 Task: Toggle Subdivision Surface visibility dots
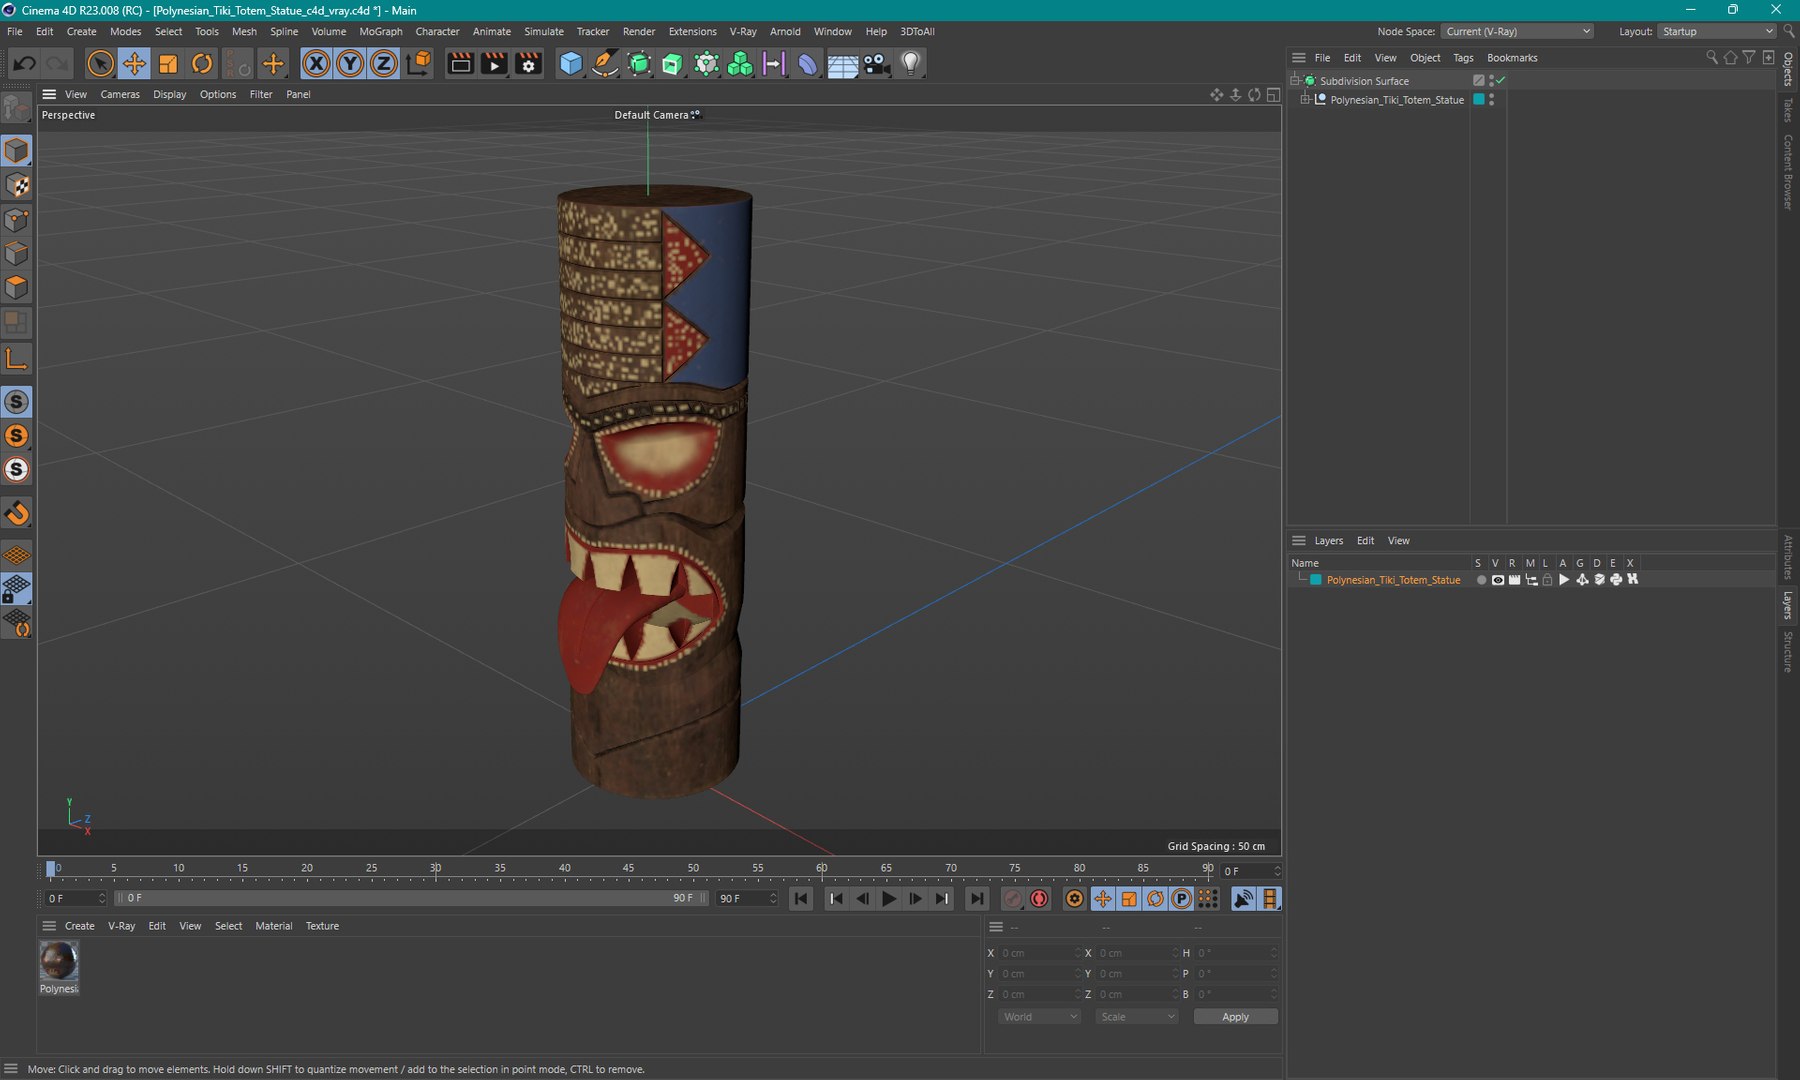(x=1491, y=80)
